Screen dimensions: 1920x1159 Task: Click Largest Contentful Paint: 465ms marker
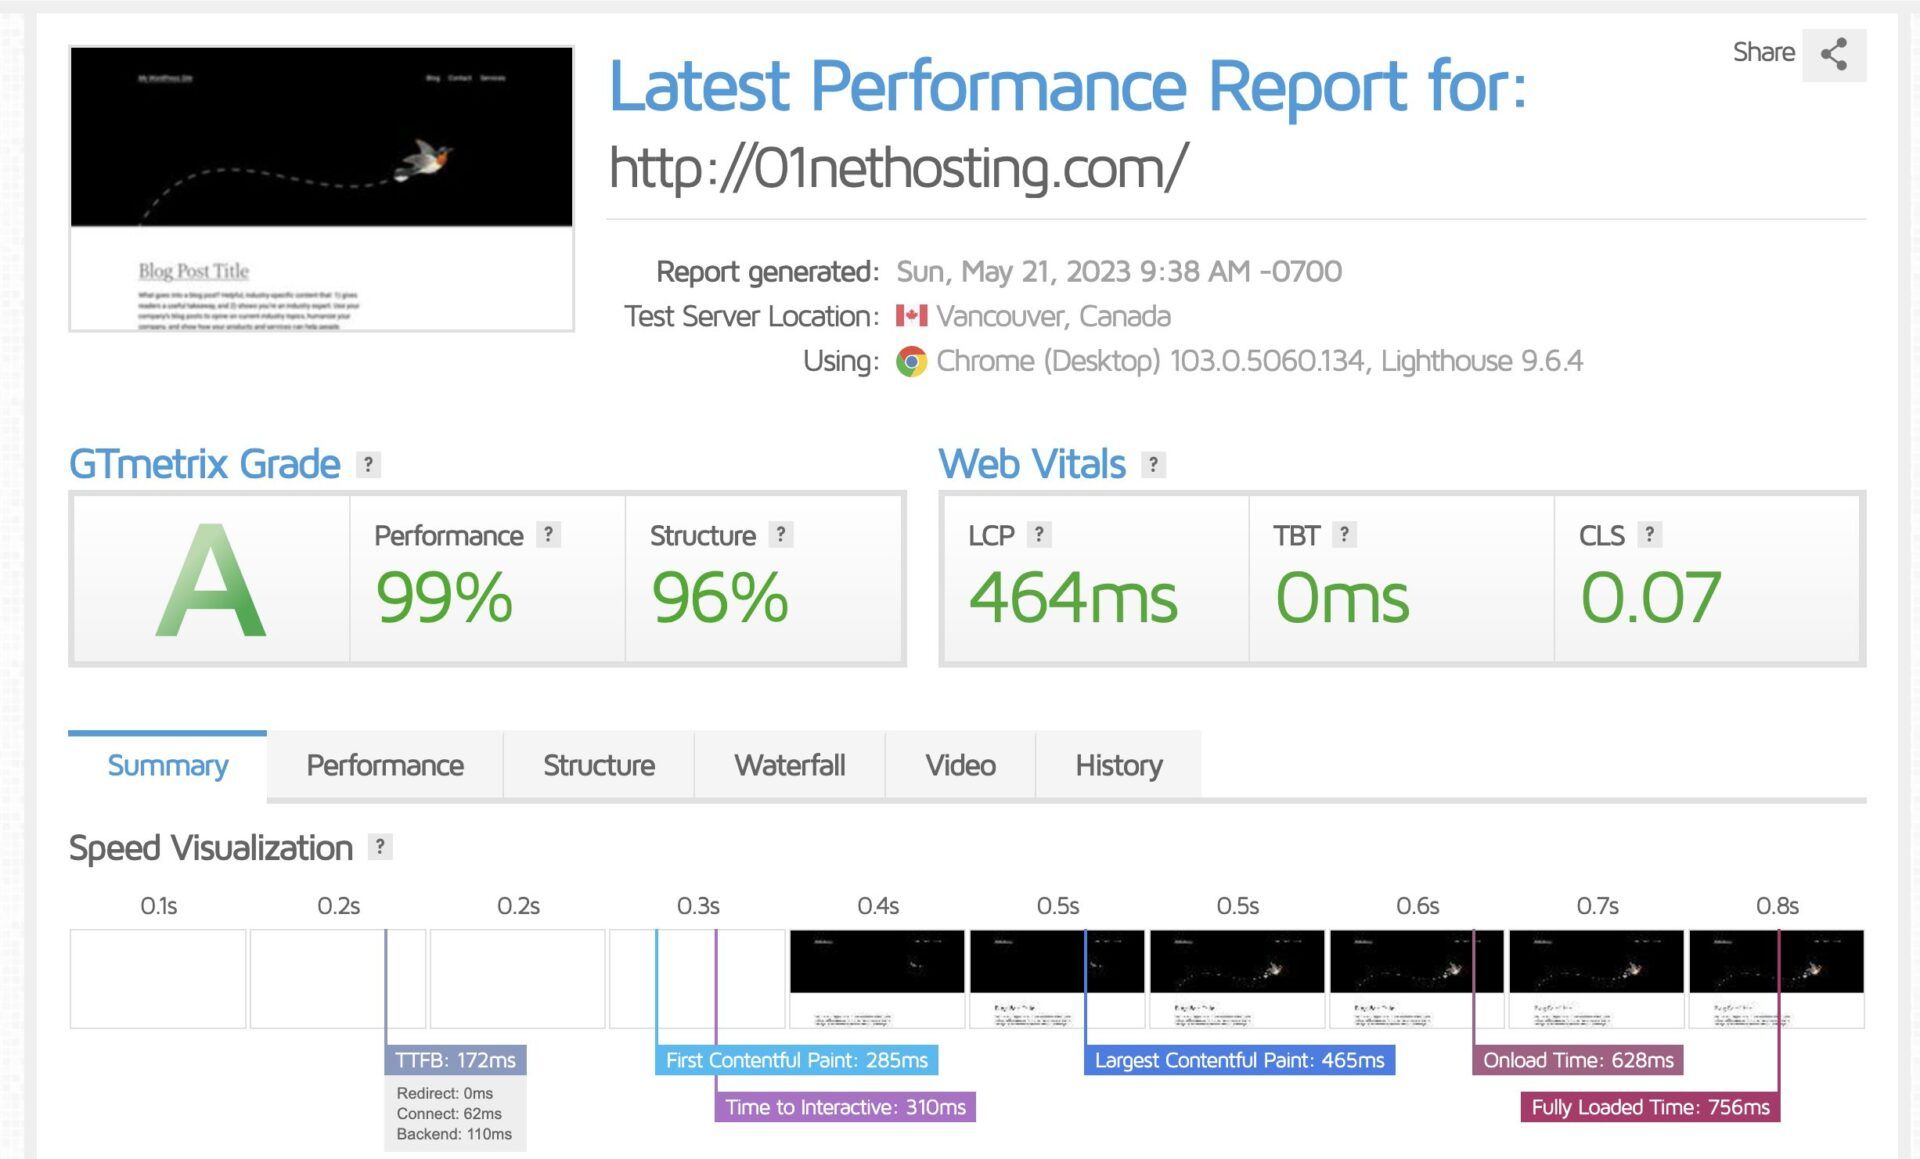pos(1239,1060)
